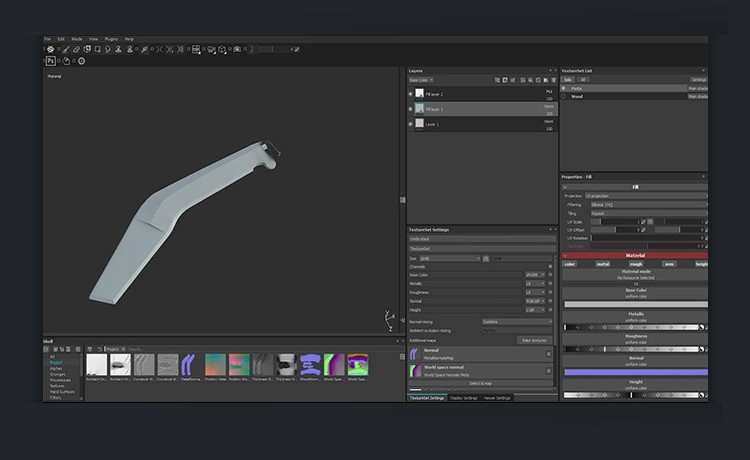Click Settings in TextureSet List

tap(699, 80)
